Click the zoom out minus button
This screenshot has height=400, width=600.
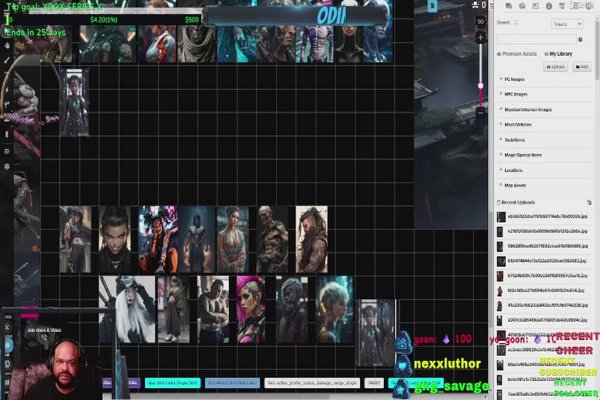pos(481,112)
